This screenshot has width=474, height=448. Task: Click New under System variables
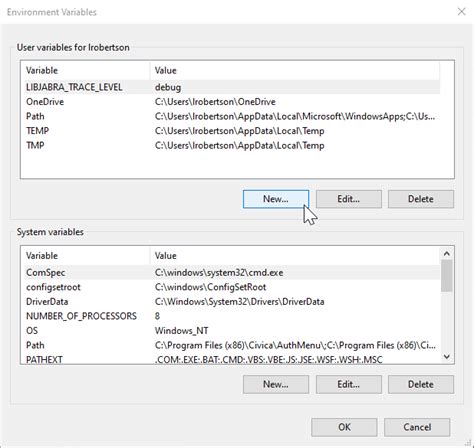276,384
